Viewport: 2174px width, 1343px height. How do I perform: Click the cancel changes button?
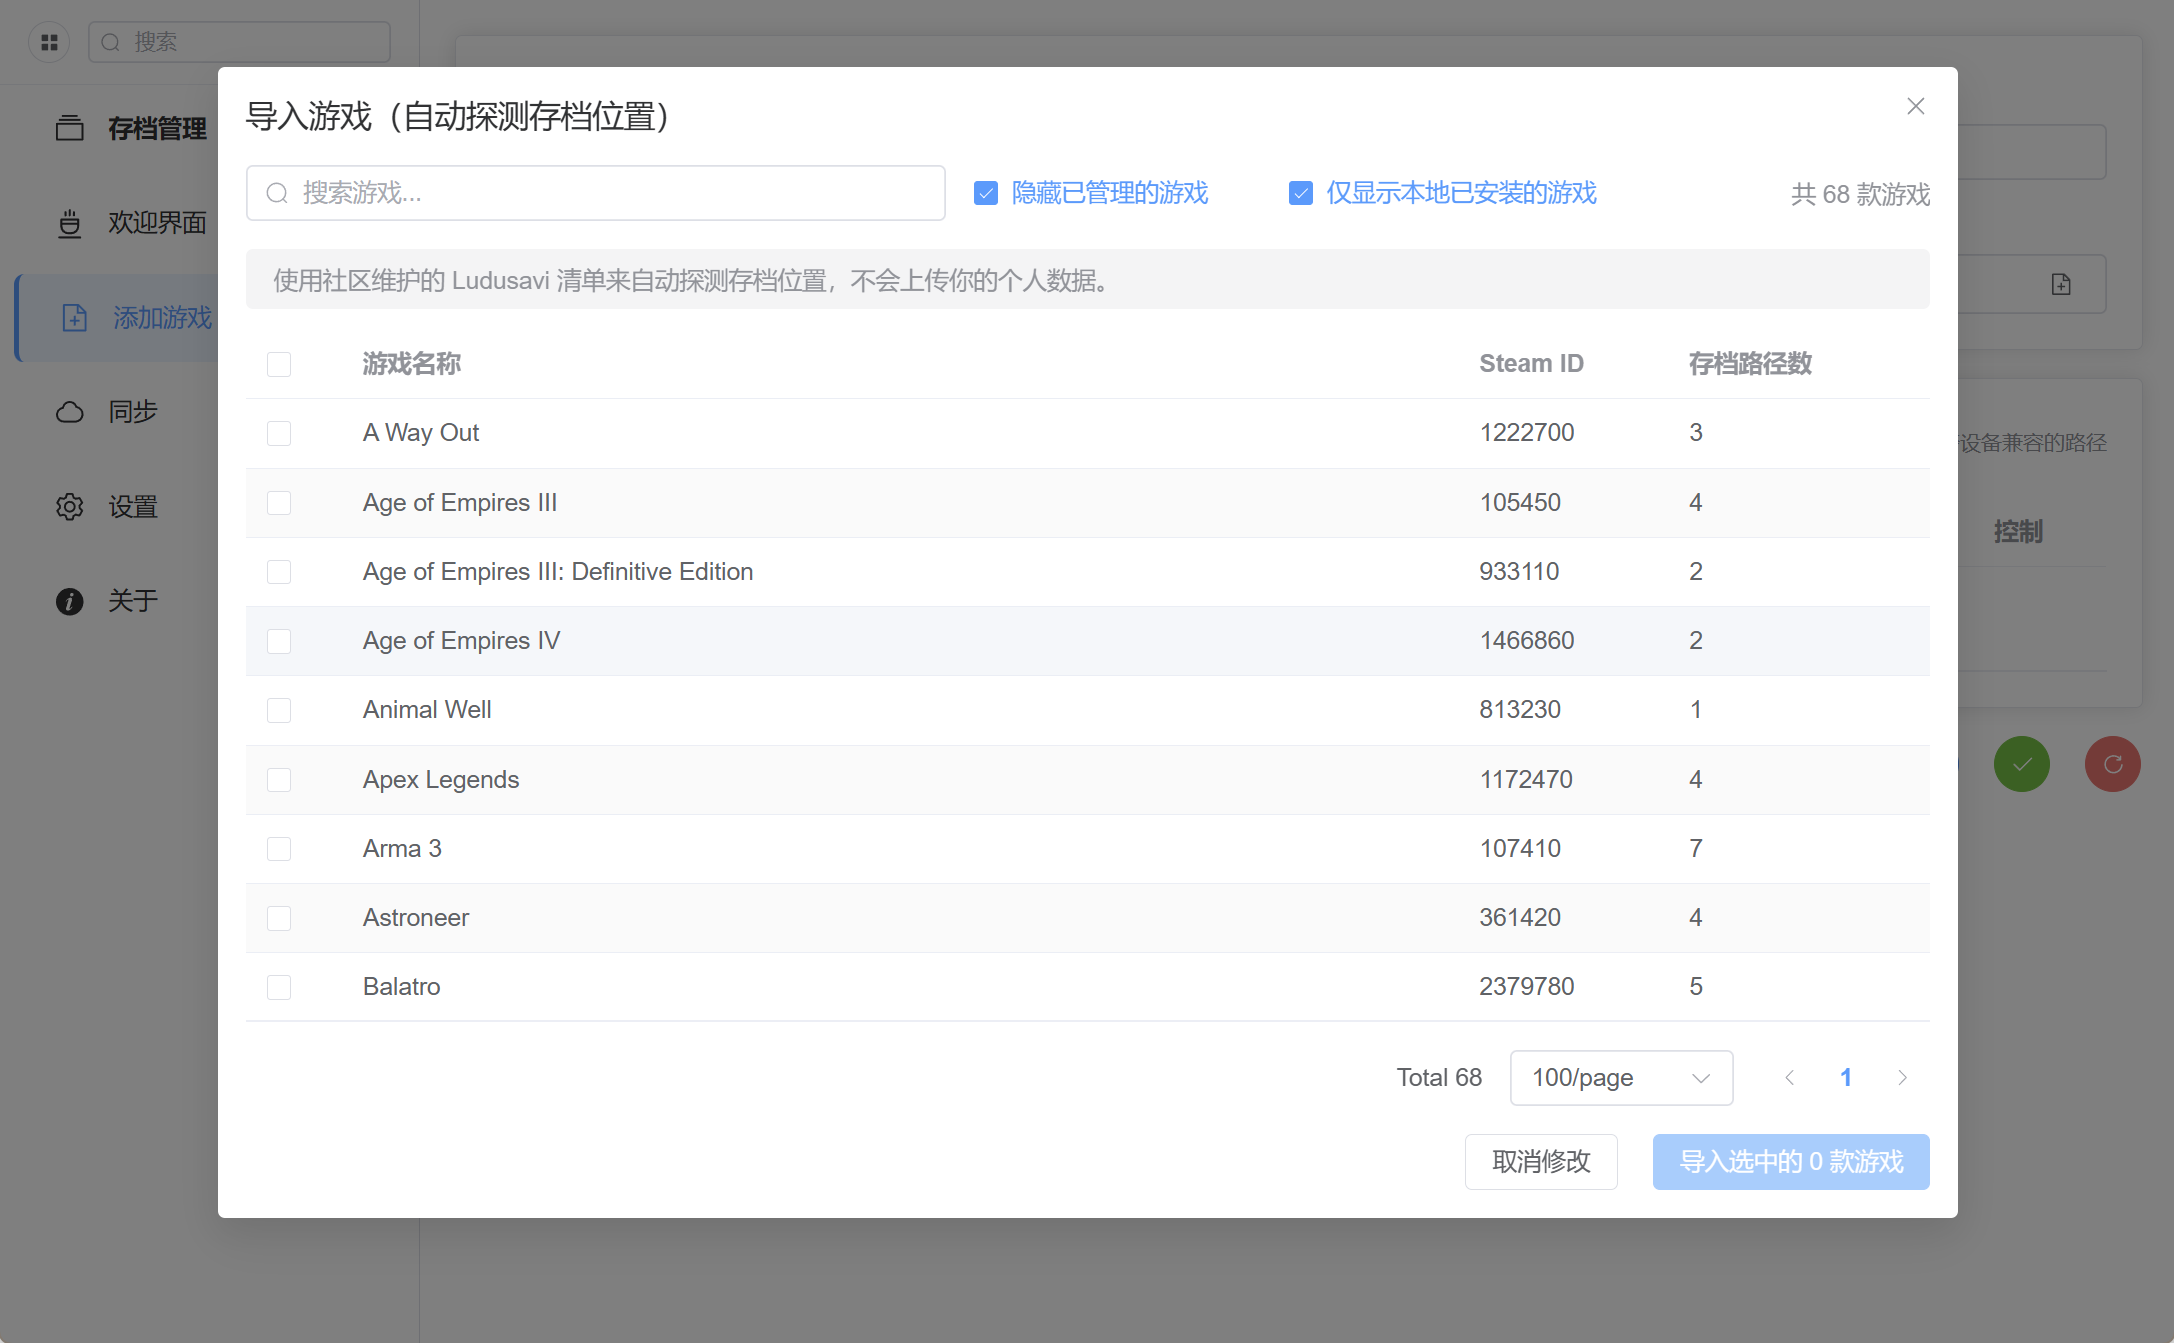pyautogui.click(x=1540, y=1161)
